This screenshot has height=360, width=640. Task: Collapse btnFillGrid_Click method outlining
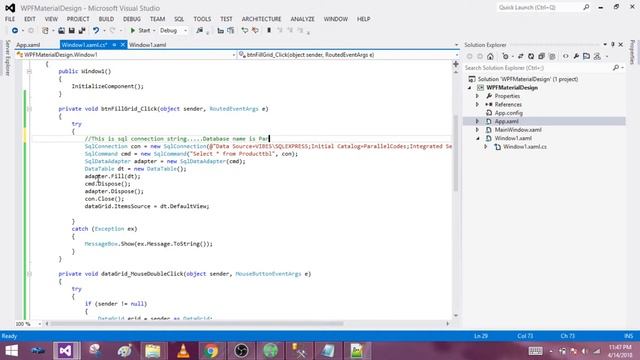point(29,109)
